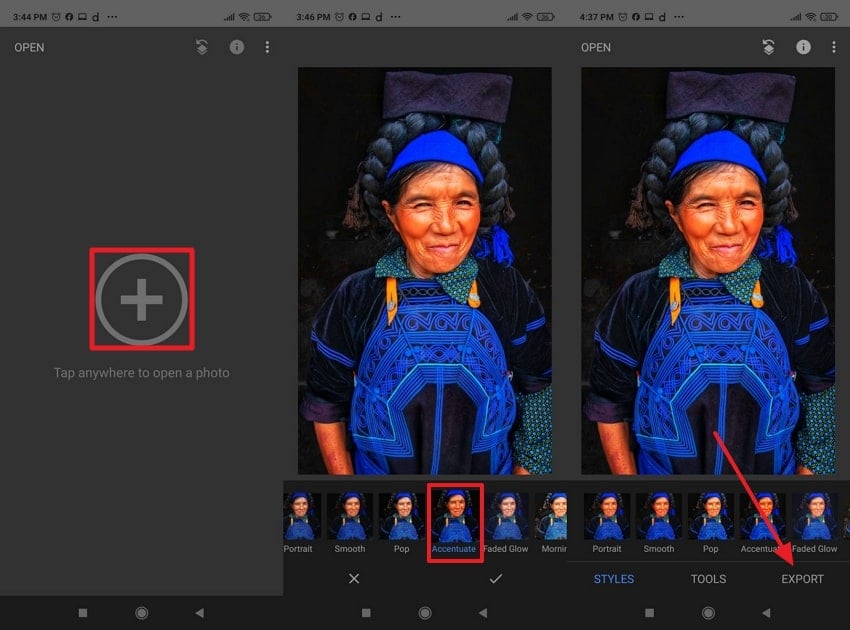850x630 pixels.
Task: Tap the signal bars icon in right status bar
Action: tap(795, 17)
